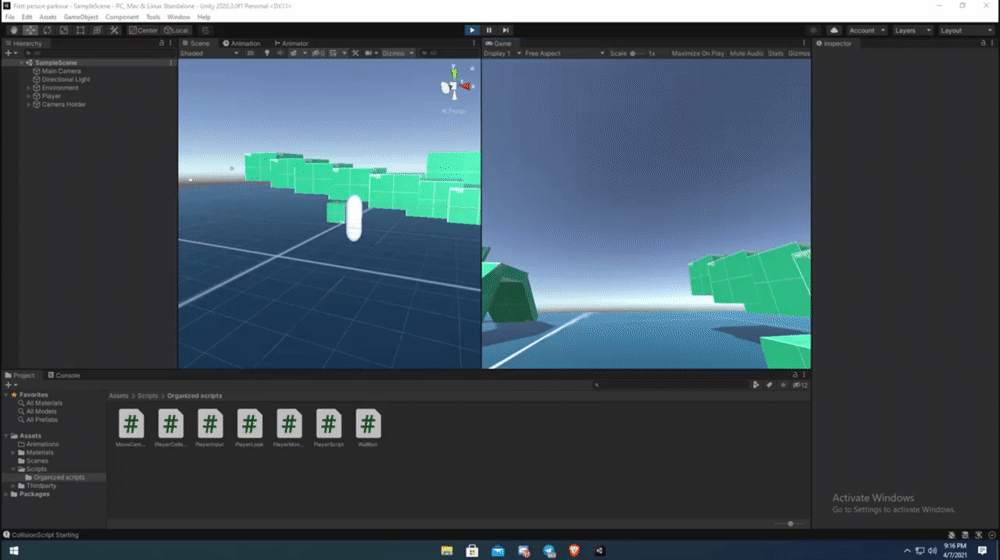The image size is (1000, 560).
Task: Toggle scene audio speaker icon
Action: [281, 54]
